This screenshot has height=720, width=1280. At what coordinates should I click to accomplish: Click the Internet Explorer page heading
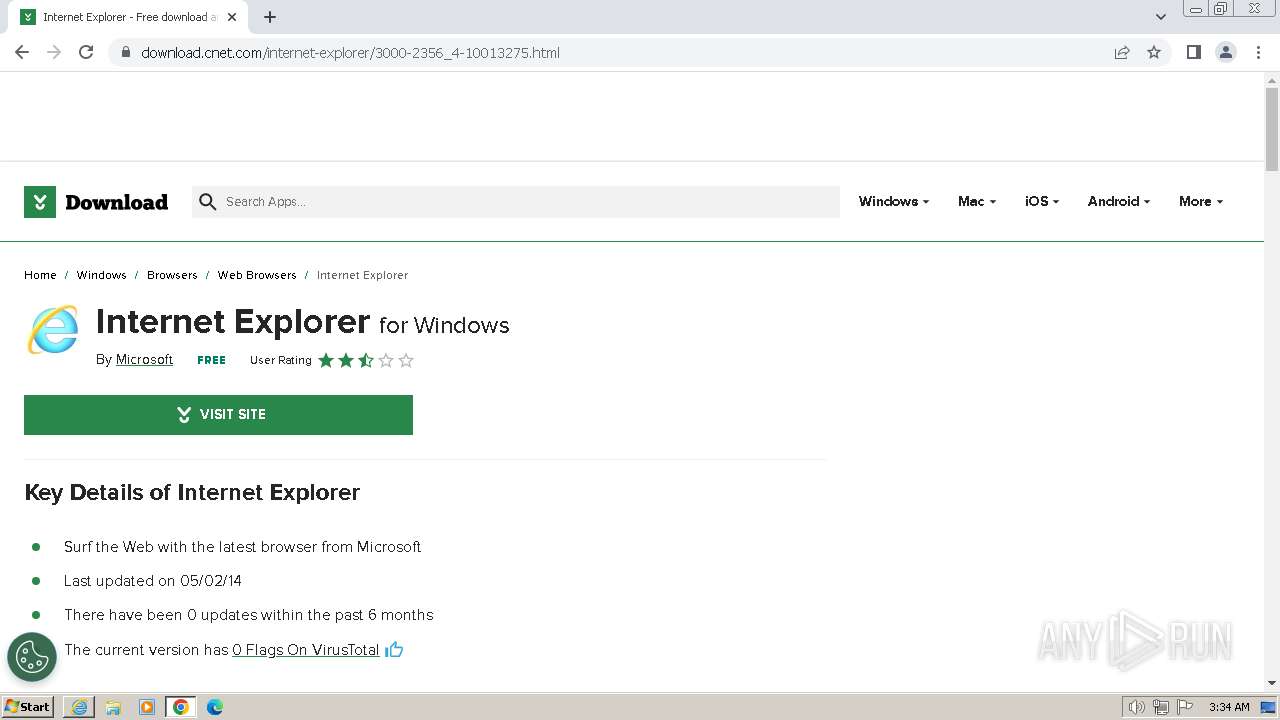233,322
